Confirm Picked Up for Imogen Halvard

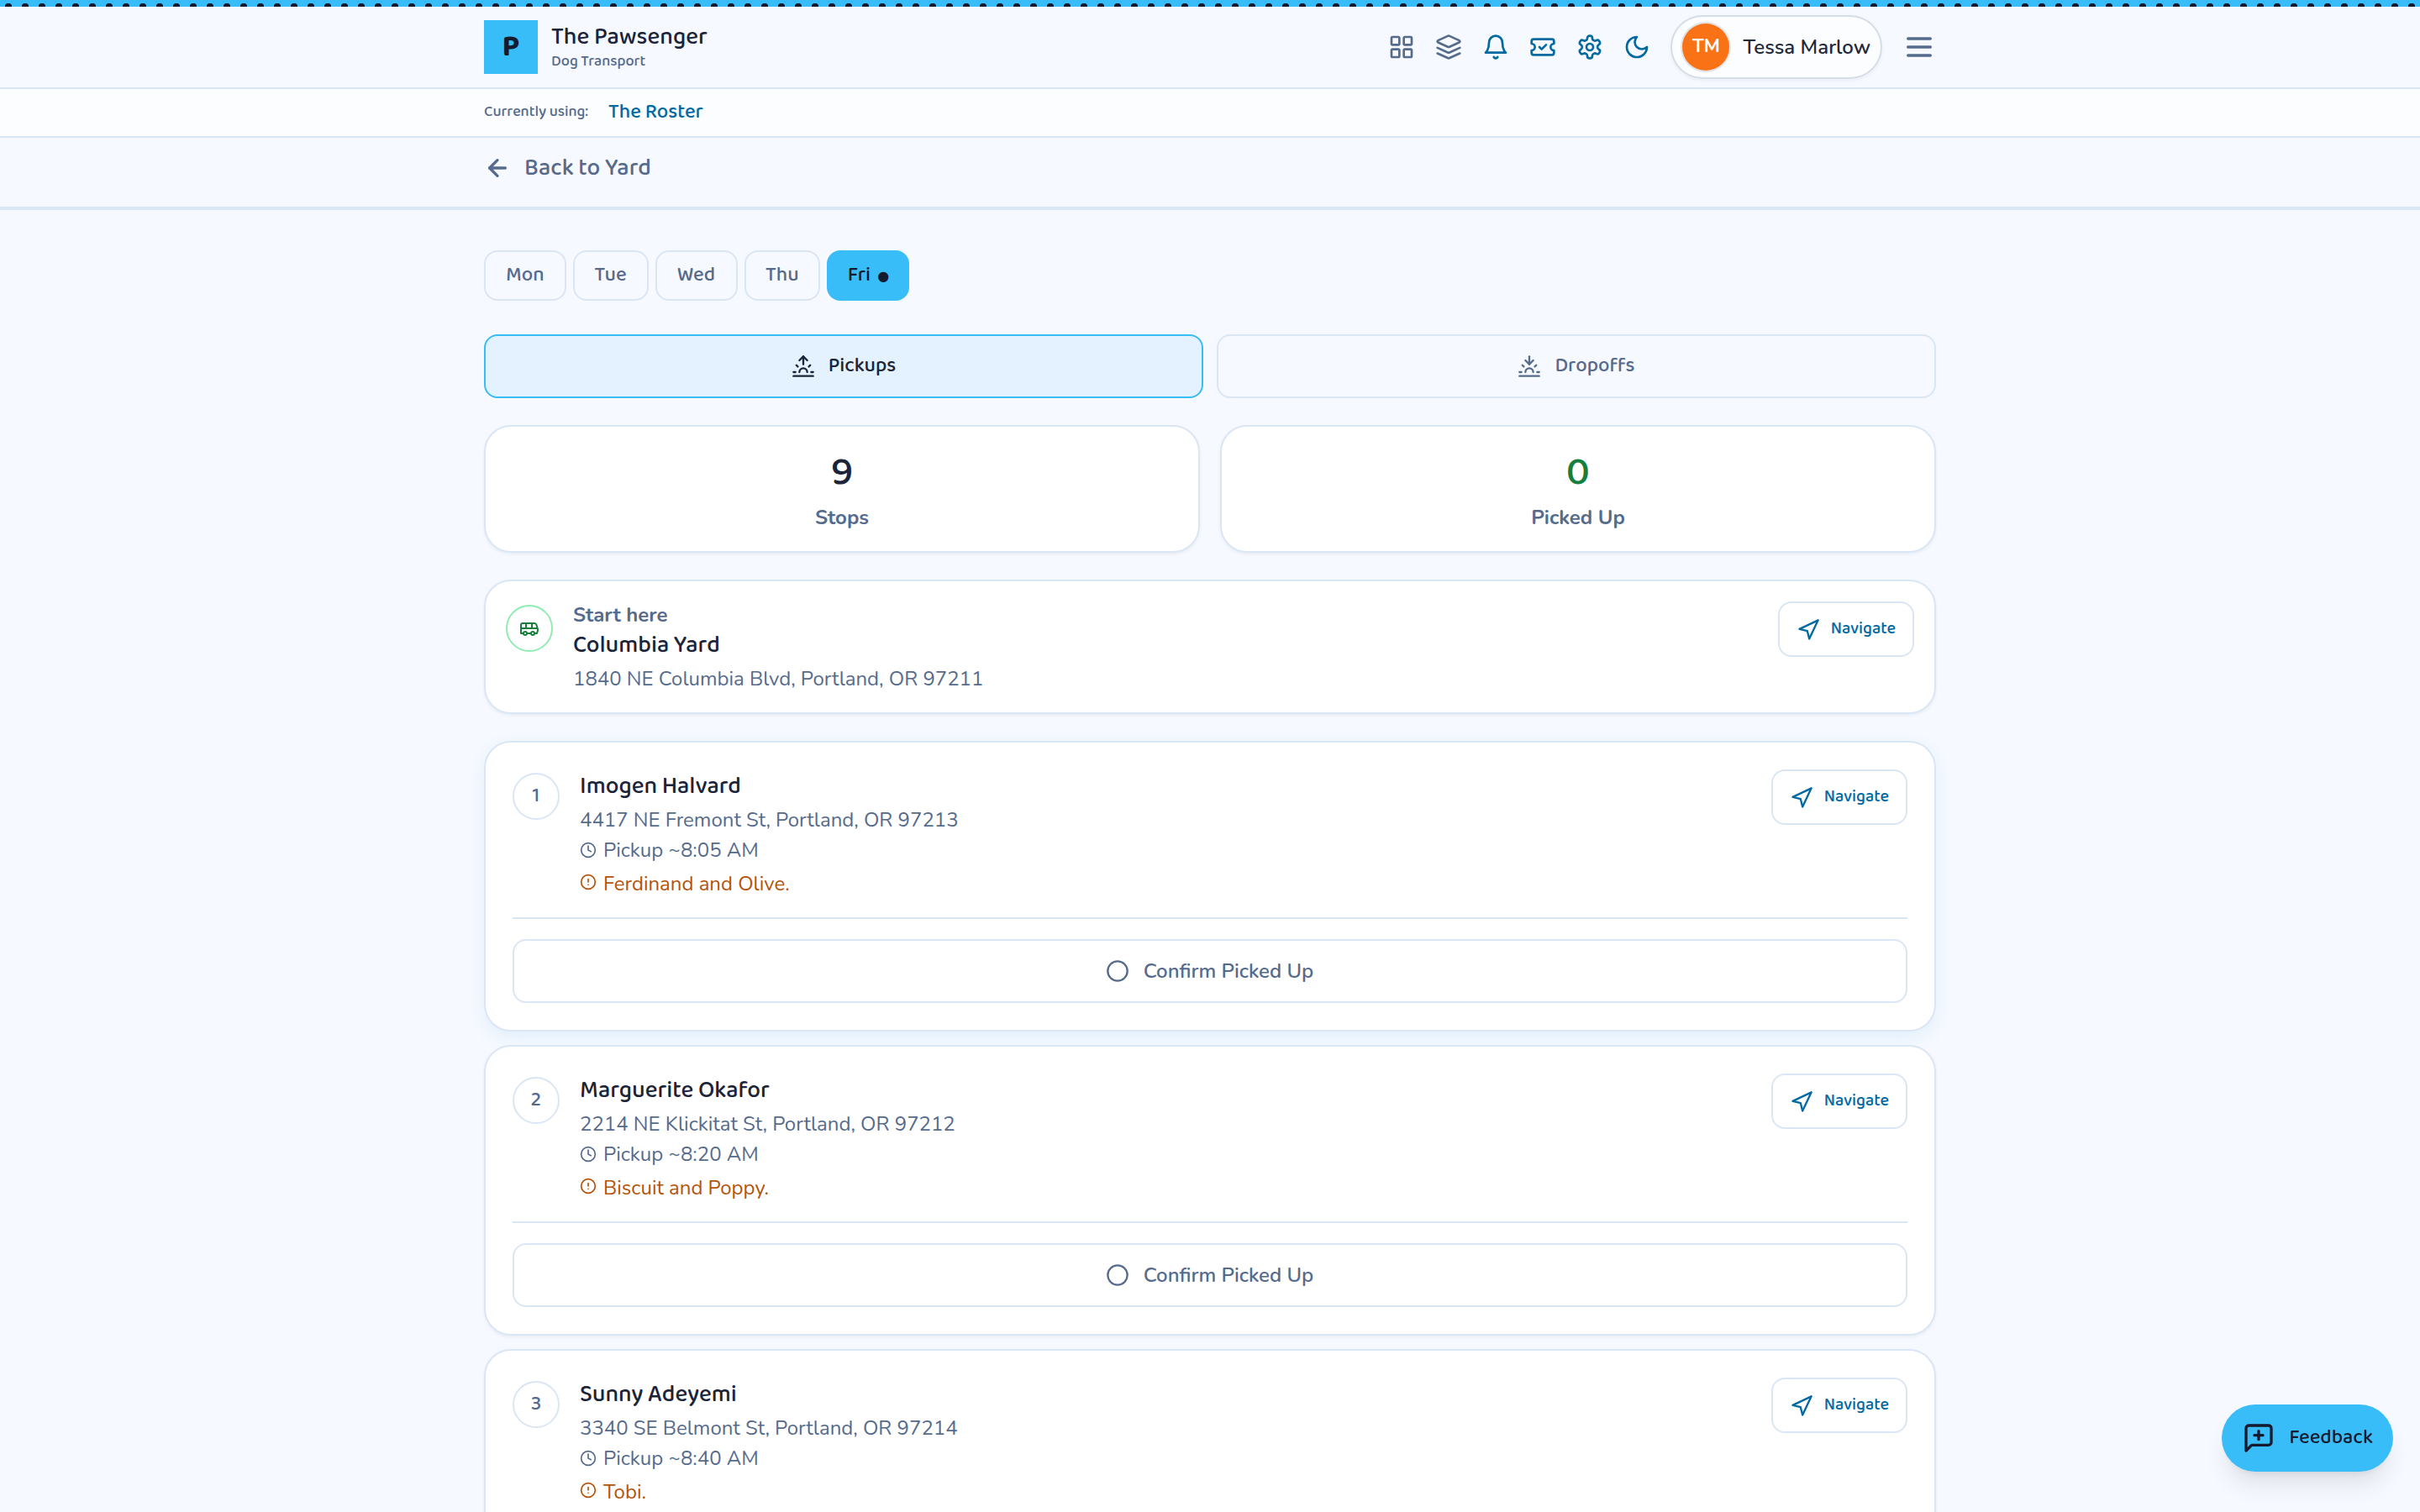1209,971
